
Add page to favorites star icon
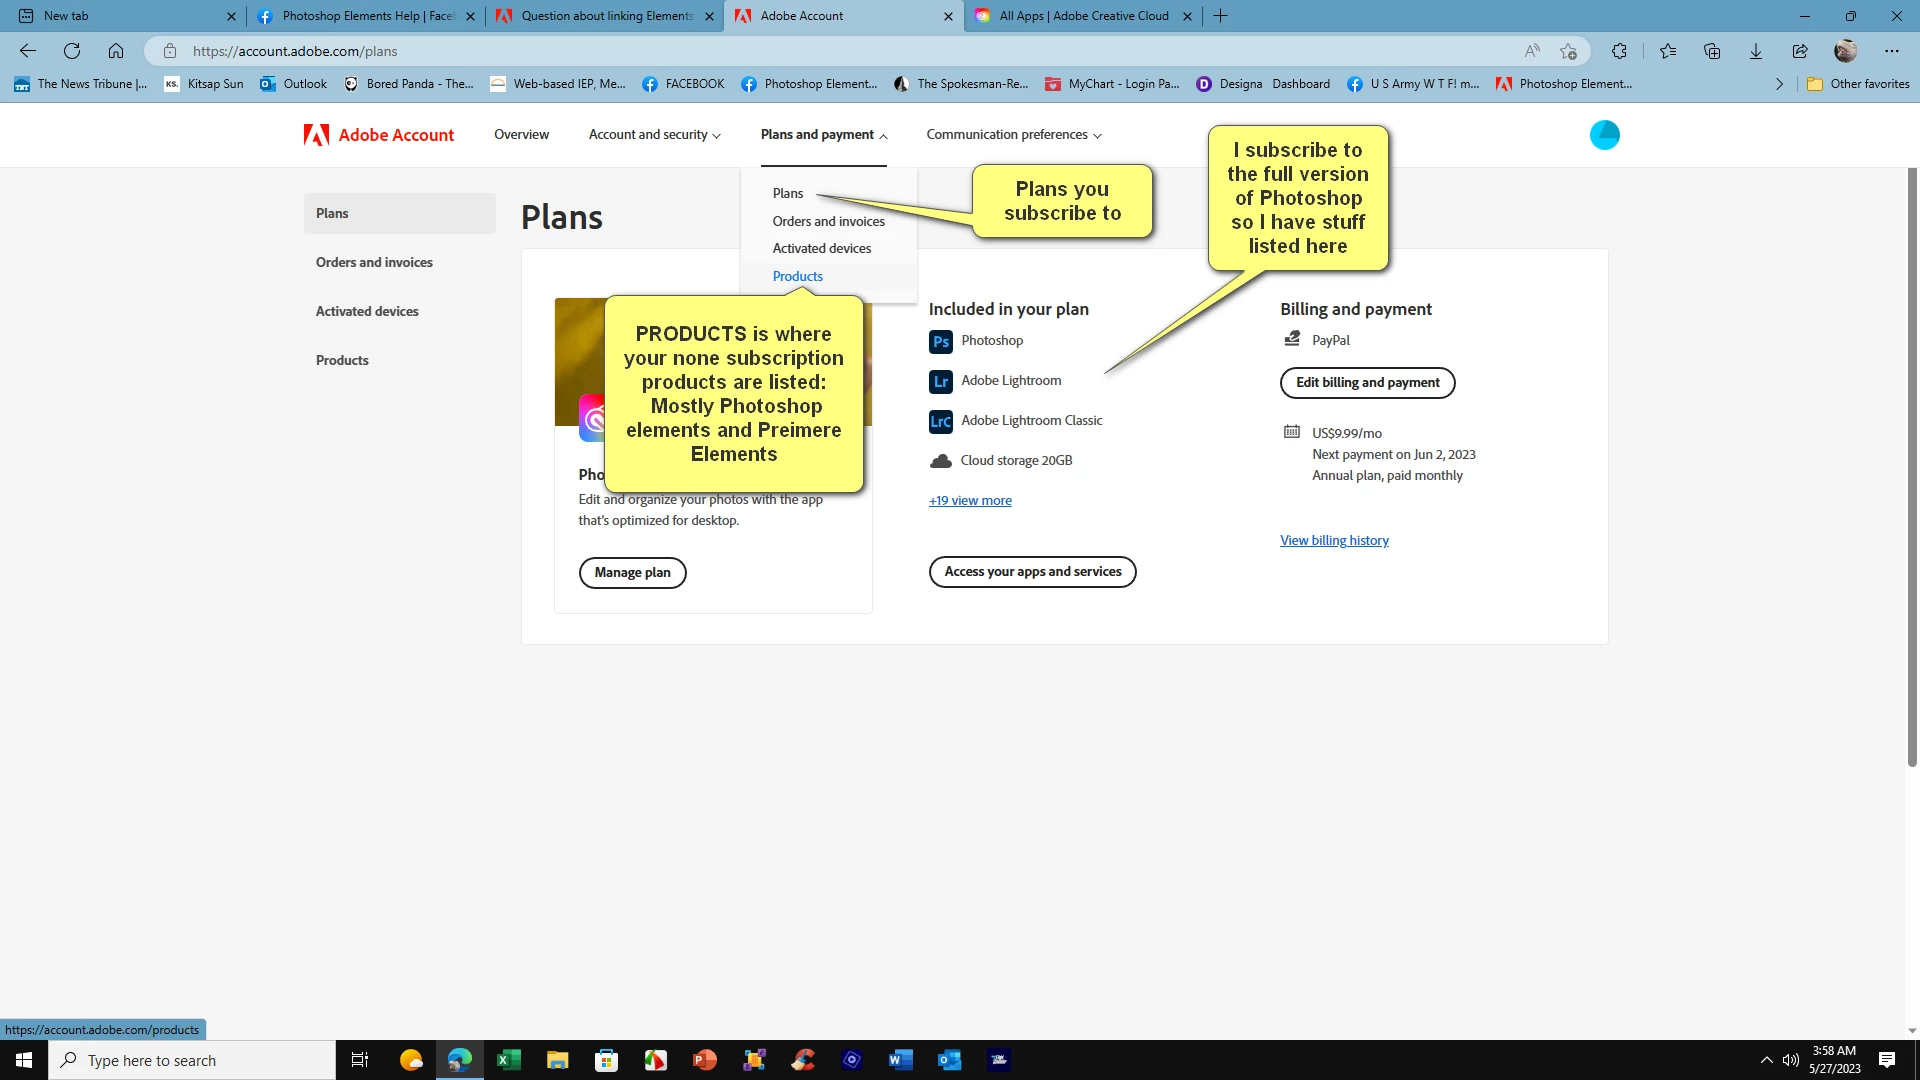click(x=1568, y=51)
